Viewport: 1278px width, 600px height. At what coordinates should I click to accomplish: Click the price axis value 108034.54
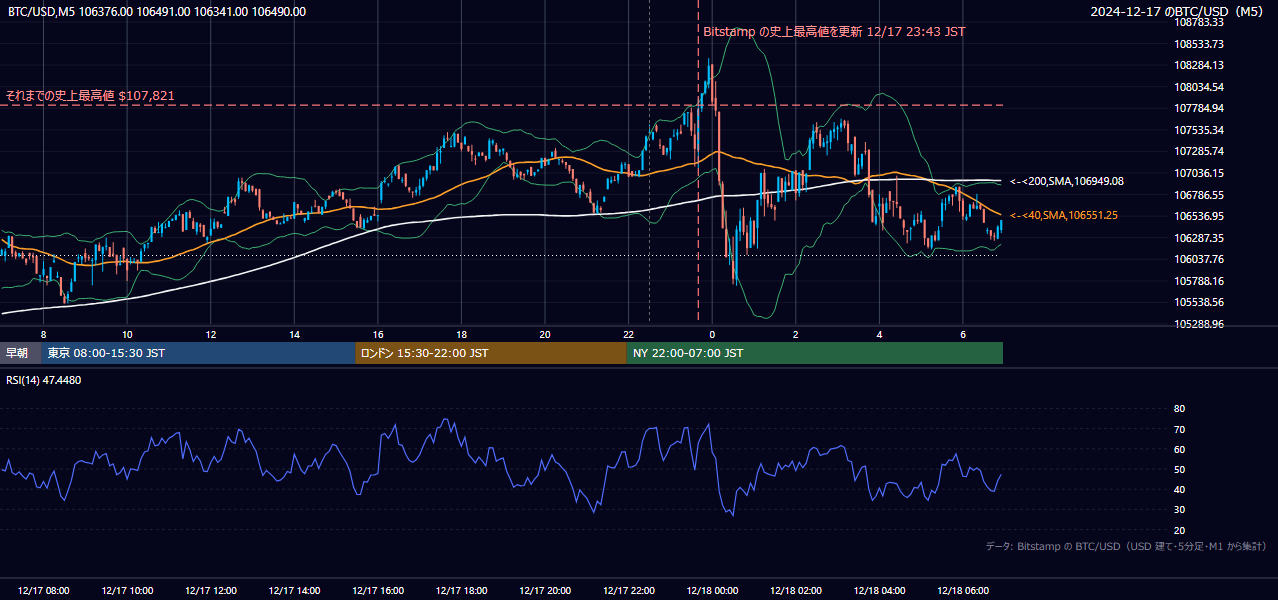pyautogui.click(x=1199, y=87)
